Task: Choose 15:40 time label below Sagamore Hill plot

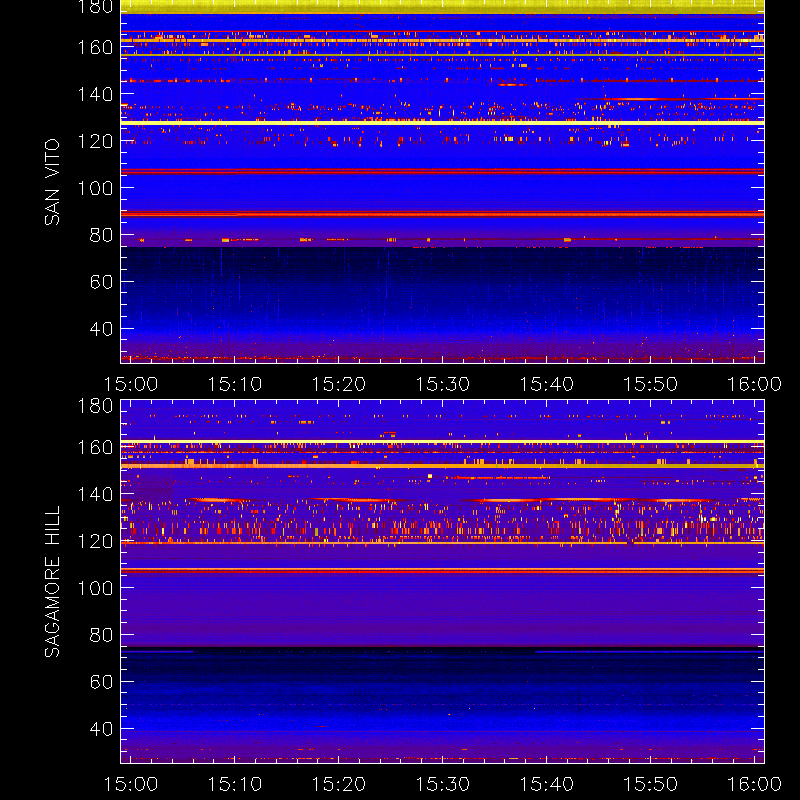Action: 546,784
